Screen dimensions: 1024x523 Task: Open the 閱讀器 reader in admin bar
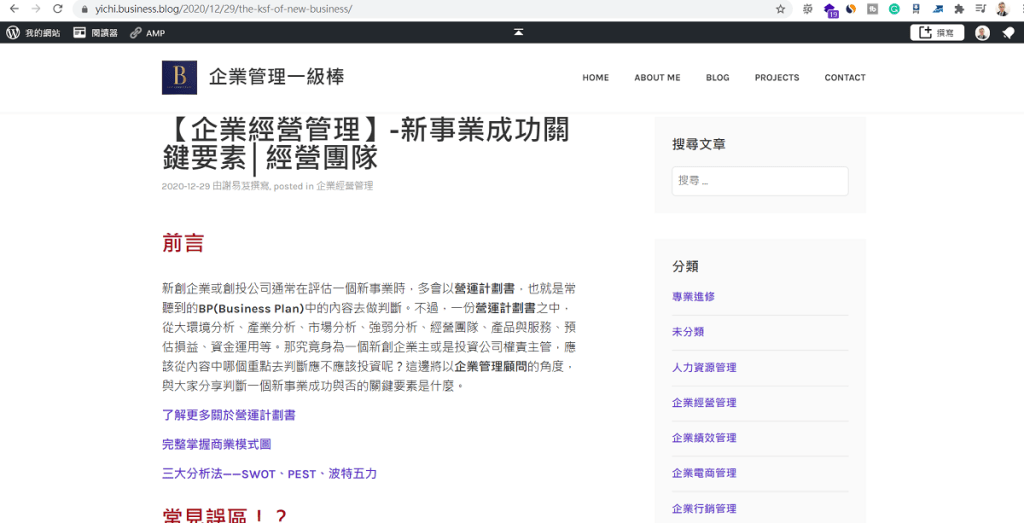click(95, 33)
